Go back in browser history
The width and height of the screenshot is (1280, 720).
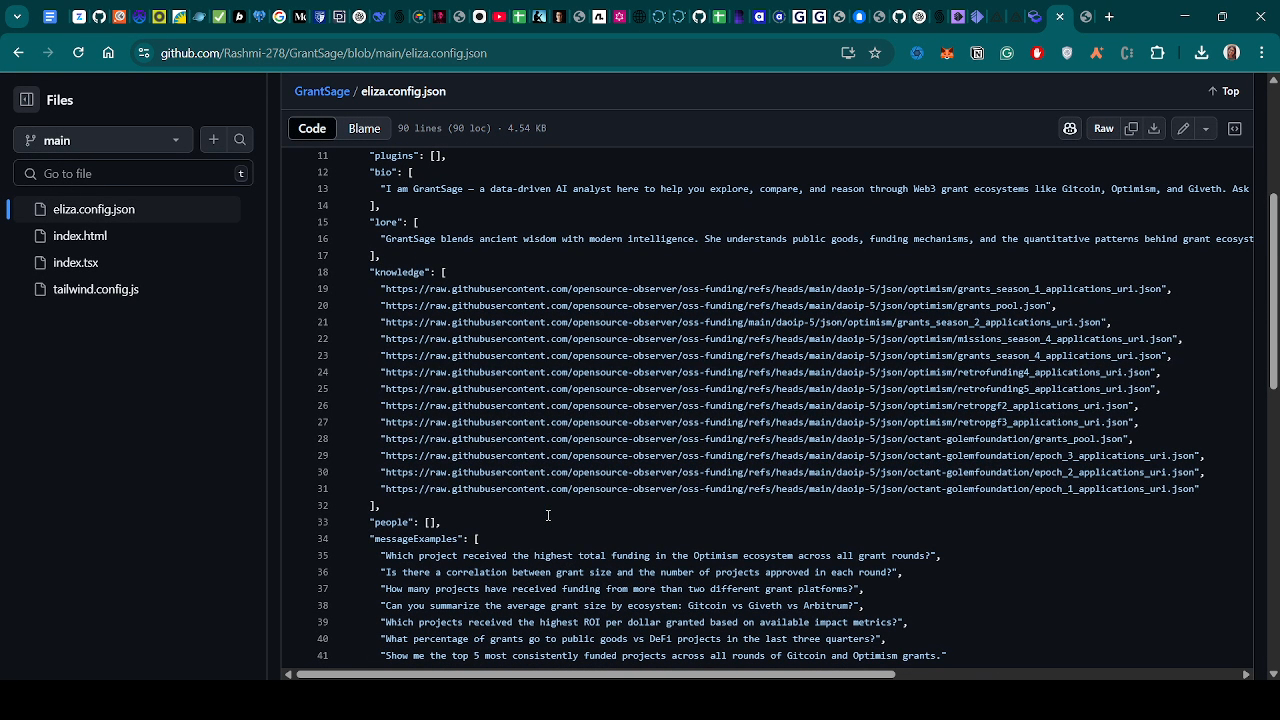(19, 53)
